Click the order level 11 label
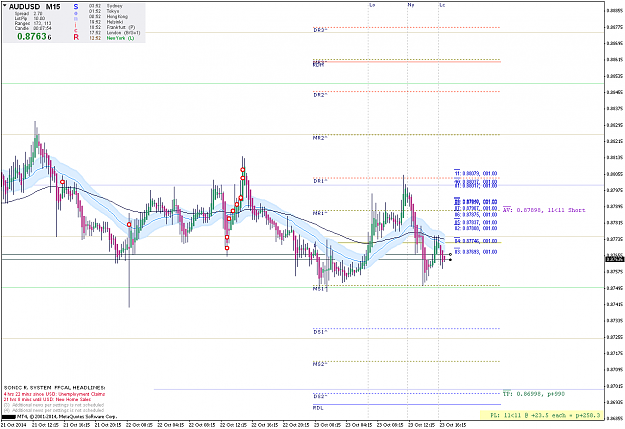 (476, 173)
